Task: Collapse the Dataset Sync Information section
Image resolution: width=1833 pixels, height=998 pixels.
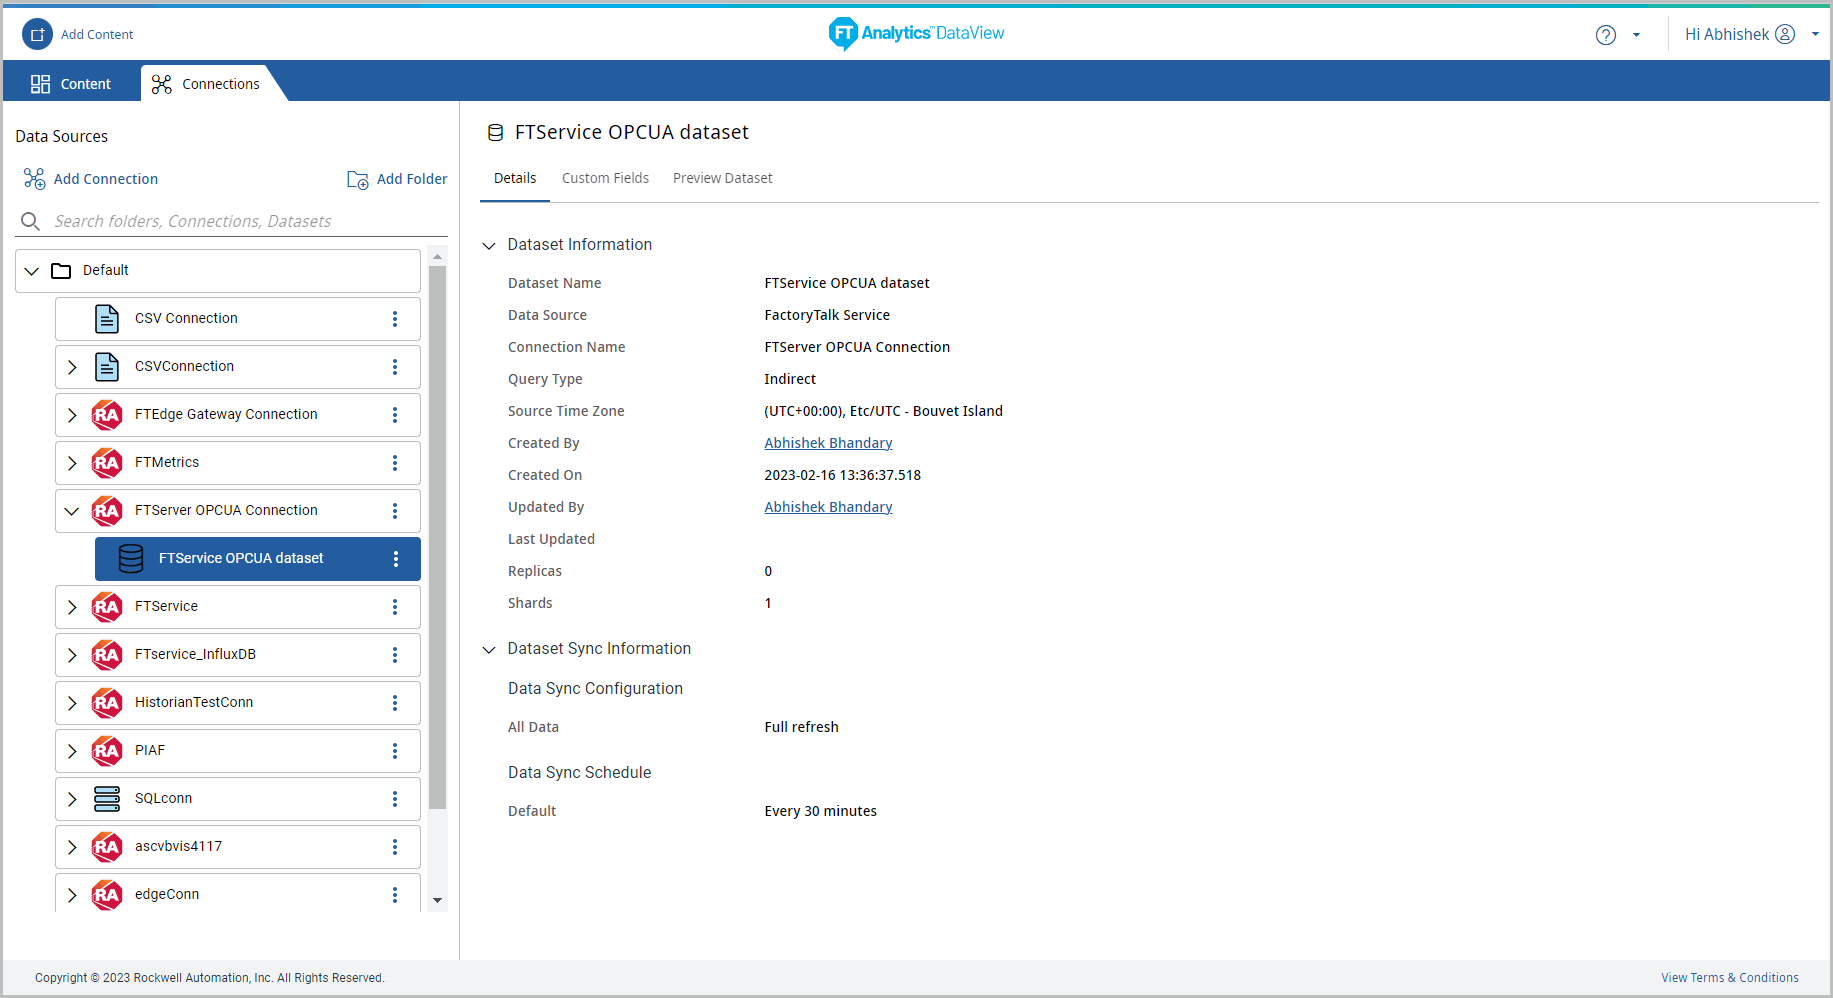Action: (489, 650)
